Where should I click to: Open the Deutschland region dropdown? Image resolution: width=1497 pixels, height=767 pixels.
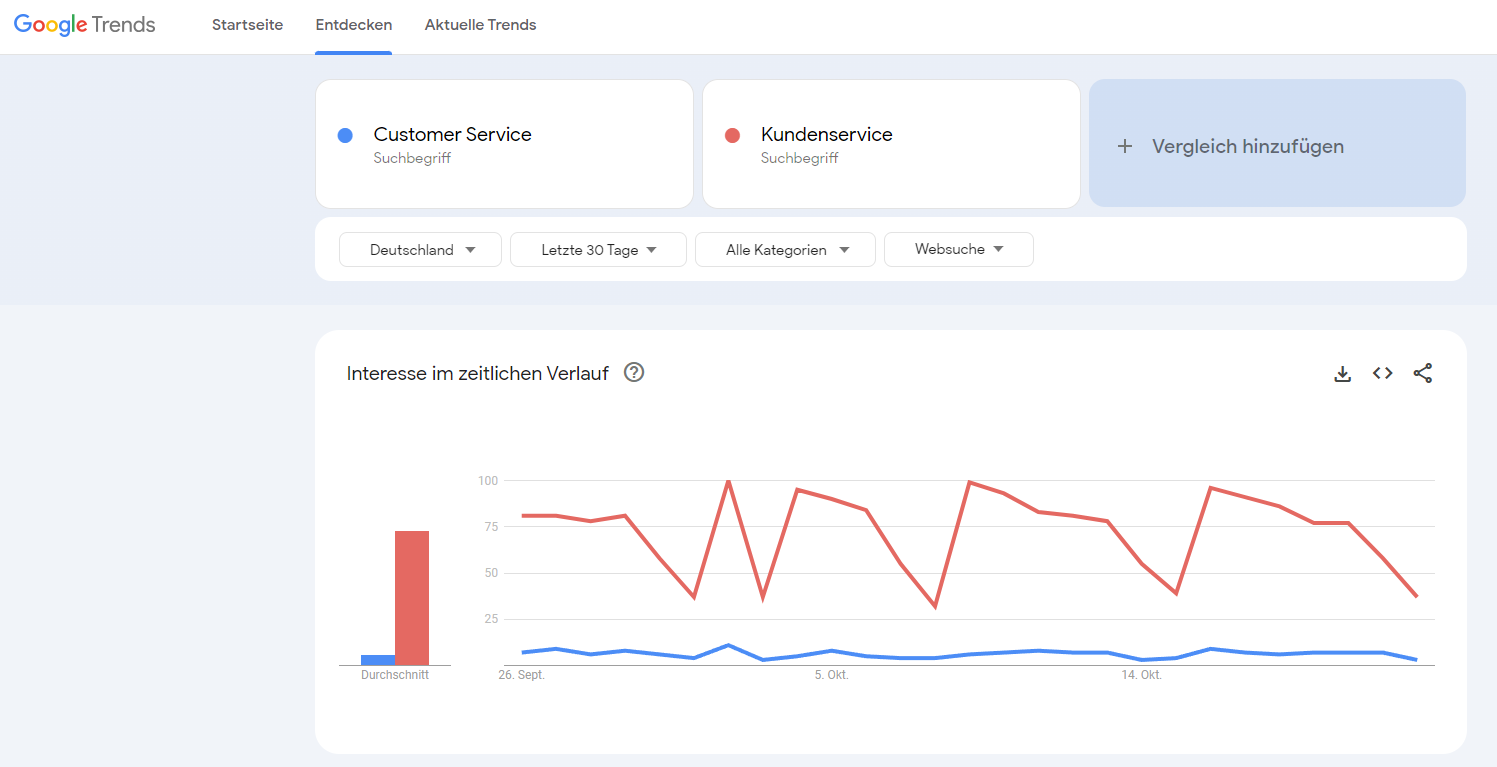pyautogui.click(x=420, y=250)
